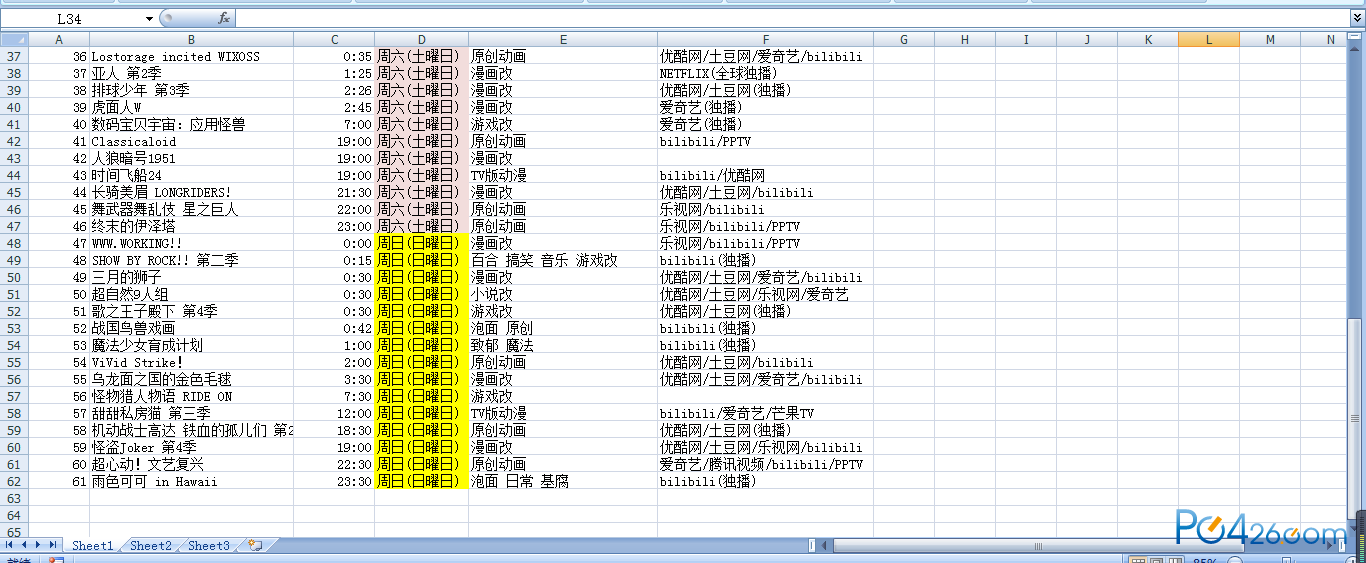Image resolution: width=1366 pixels, height=563 pixels.
Task: Select row 62 header
Action: (x=14, y=481)
